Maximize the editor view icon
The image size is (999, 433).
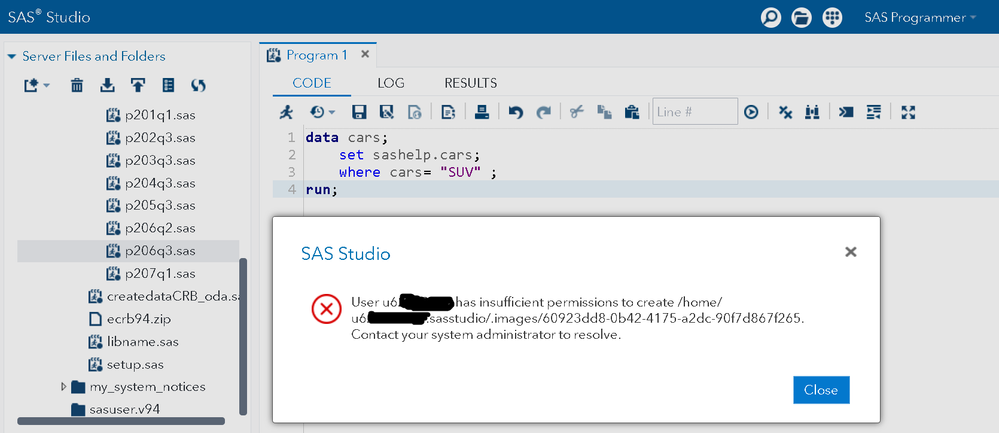(908, 112)
